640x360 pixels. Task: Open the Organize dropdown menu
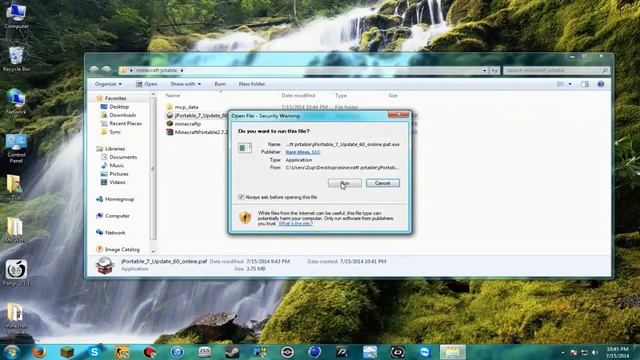coord(108,84)
